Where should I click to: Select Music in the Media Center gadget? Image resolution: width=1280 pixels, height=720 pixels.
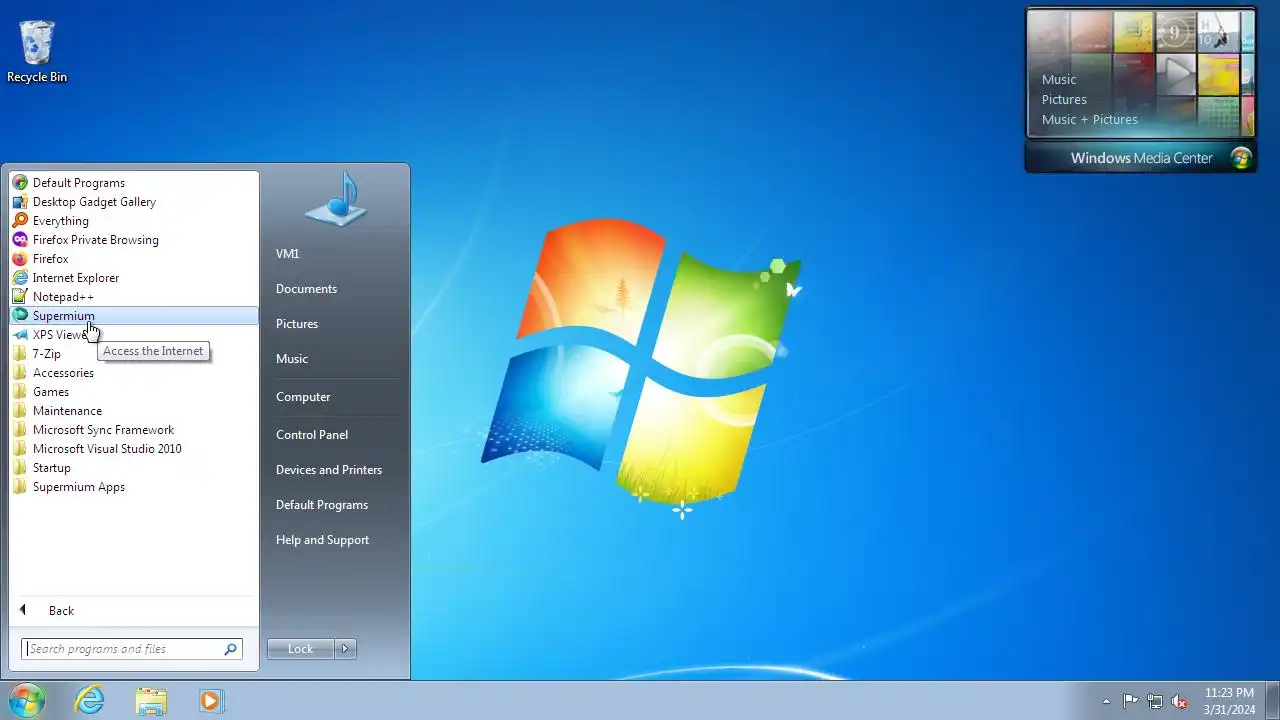point(1059,80)
